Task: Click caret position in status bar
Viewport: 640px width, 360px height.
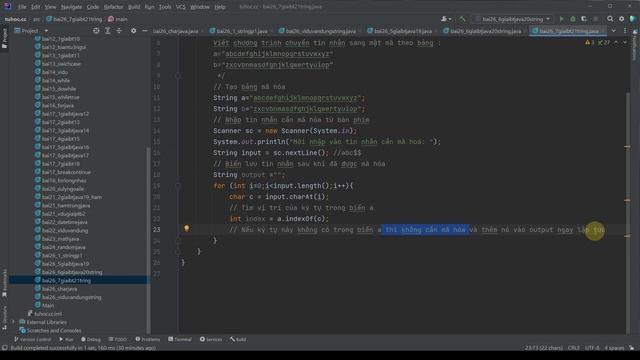Action: click(x=543, y=348)
